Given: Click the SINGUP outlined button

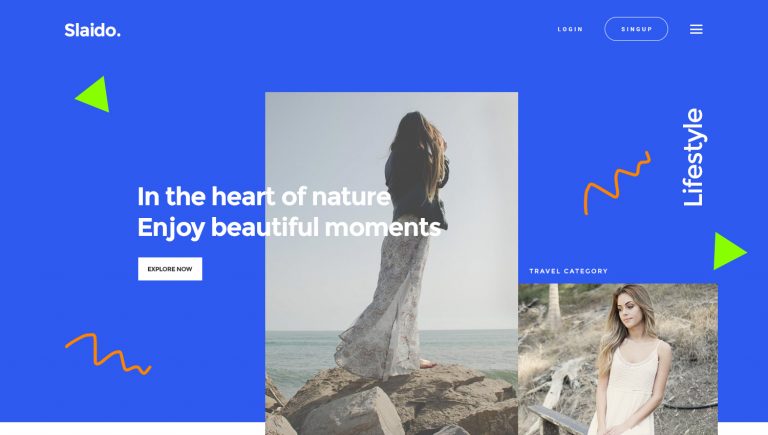Looking at the screenshot, I should 636,29.
